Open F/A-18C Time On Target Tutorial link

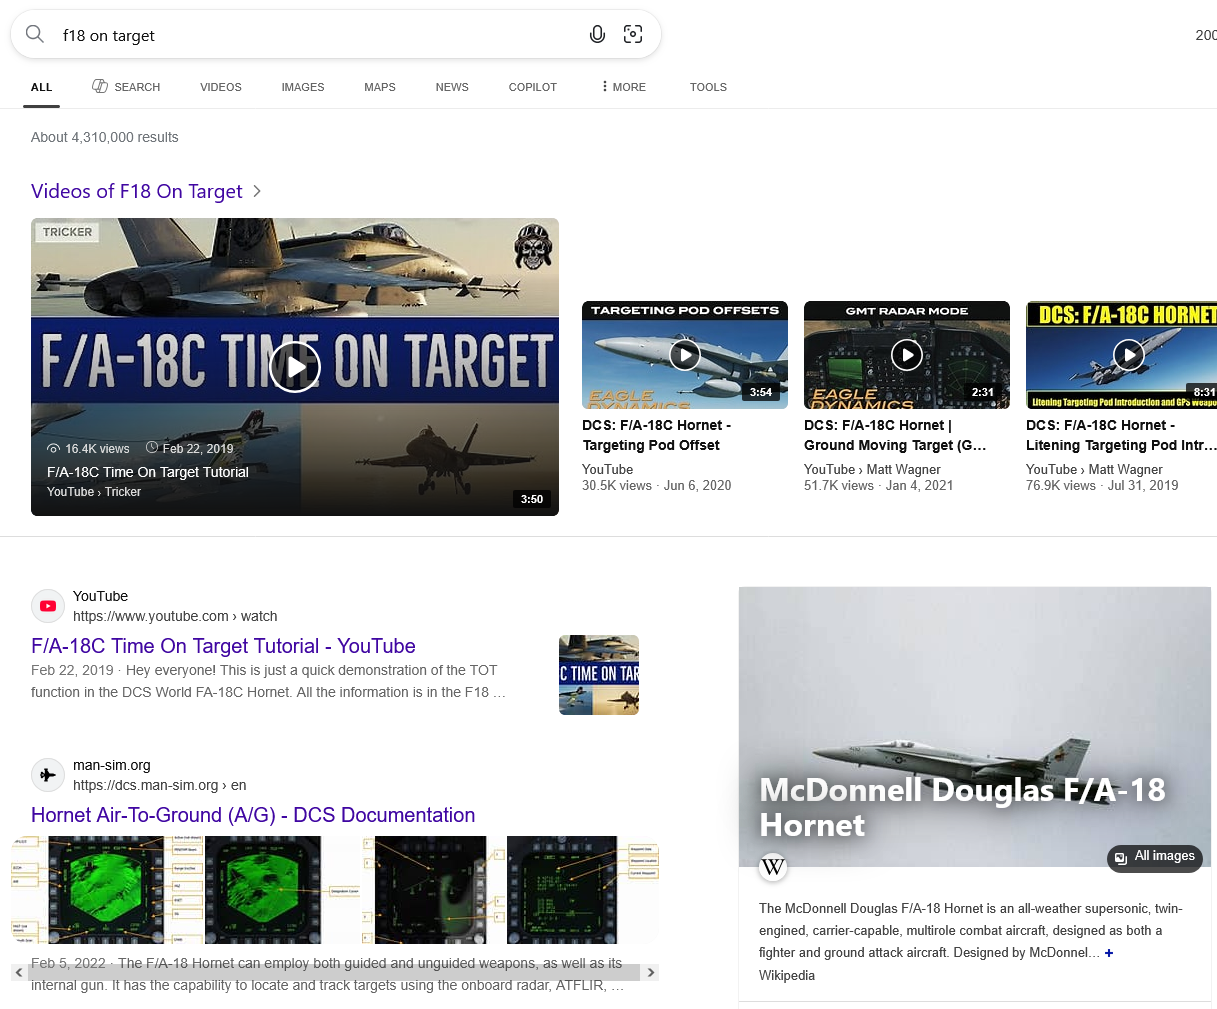click(x=223, y=646)
